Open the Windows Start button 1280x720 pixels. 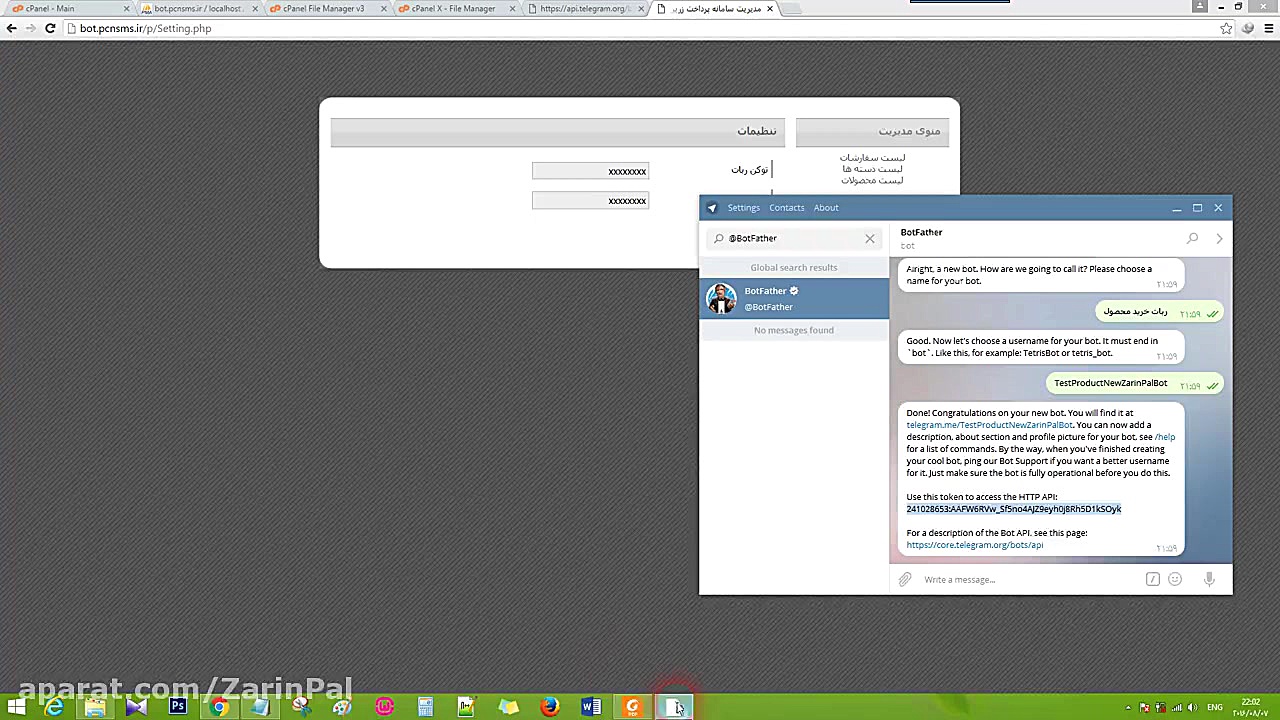[16, 707]
